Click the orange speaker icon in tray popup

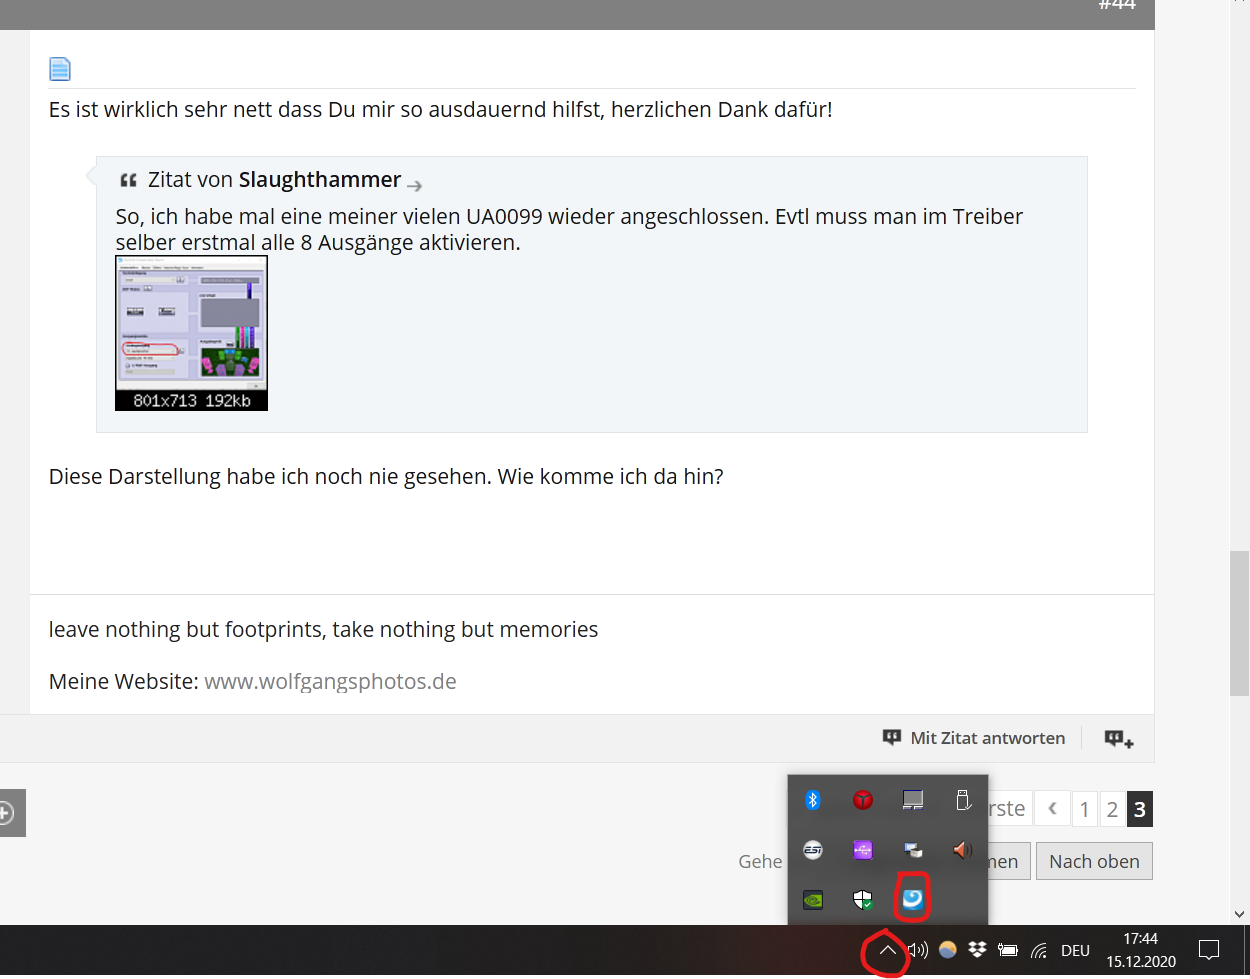tap(962, 850)
